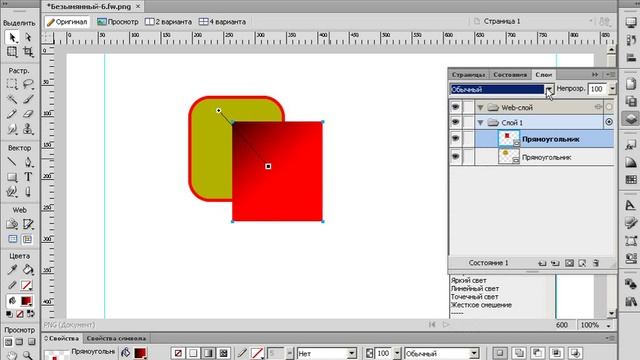Select the Paint Bucket tool

pos(28,270)
